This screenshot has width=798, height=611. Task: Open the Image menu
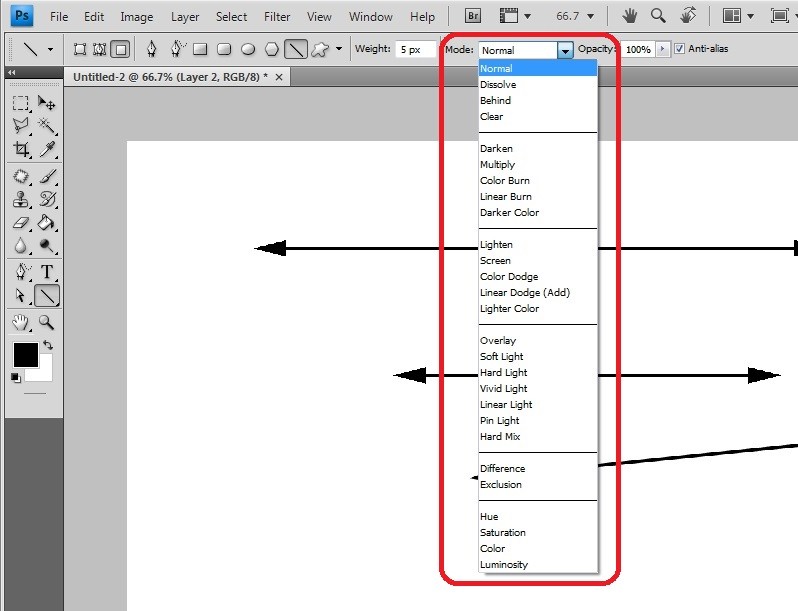pyautogui.click(x=136, y=17)
